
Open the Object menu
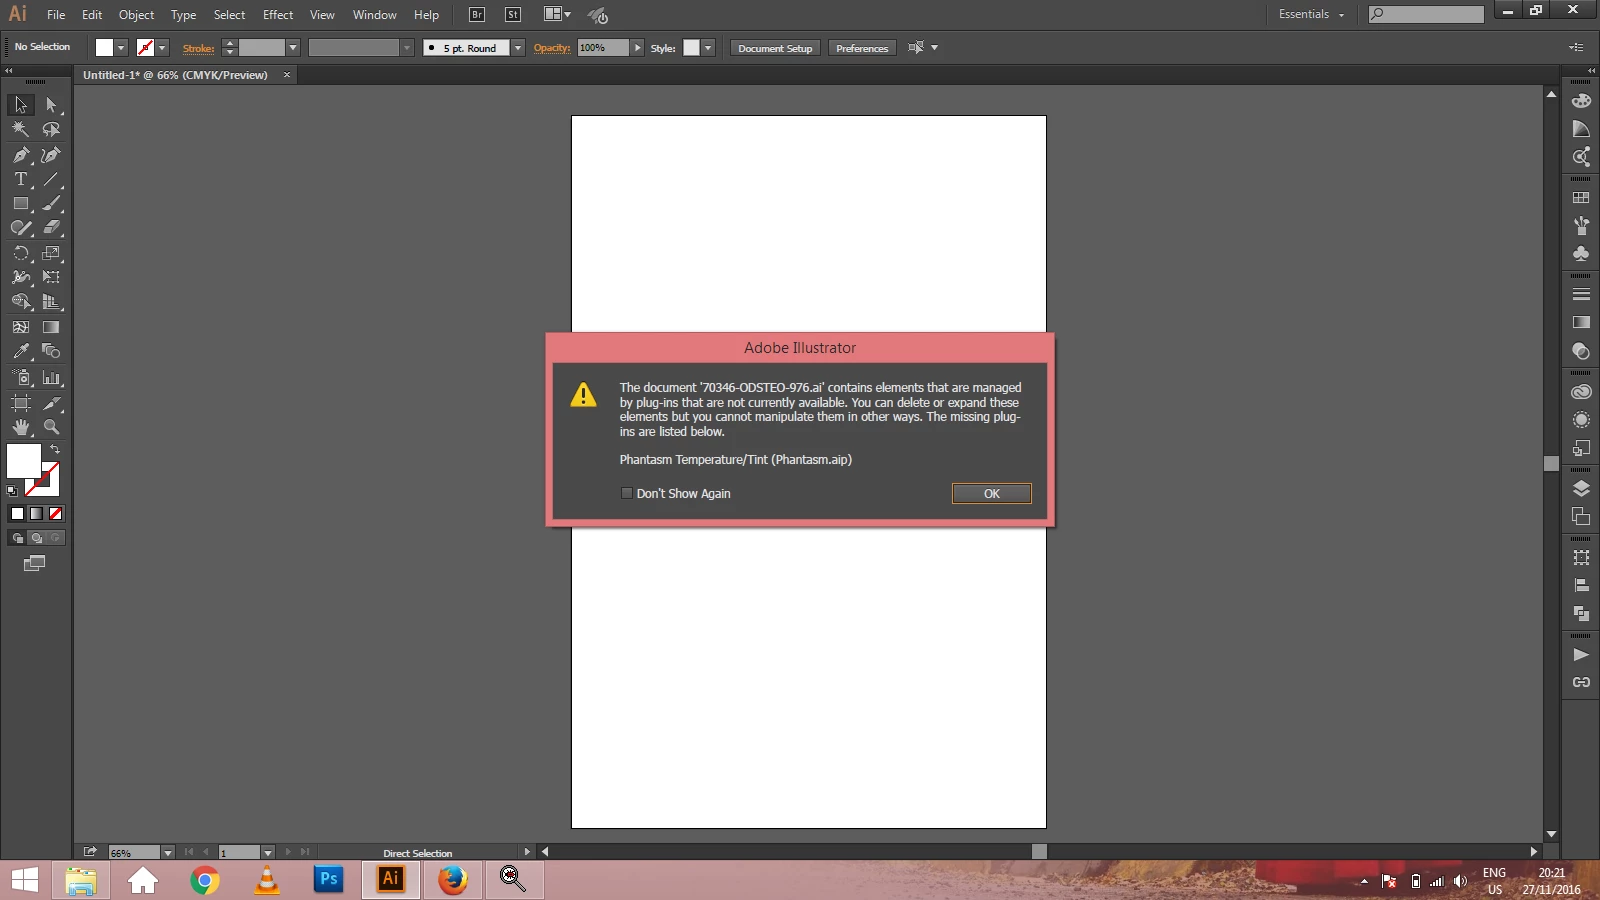point(137,15)
